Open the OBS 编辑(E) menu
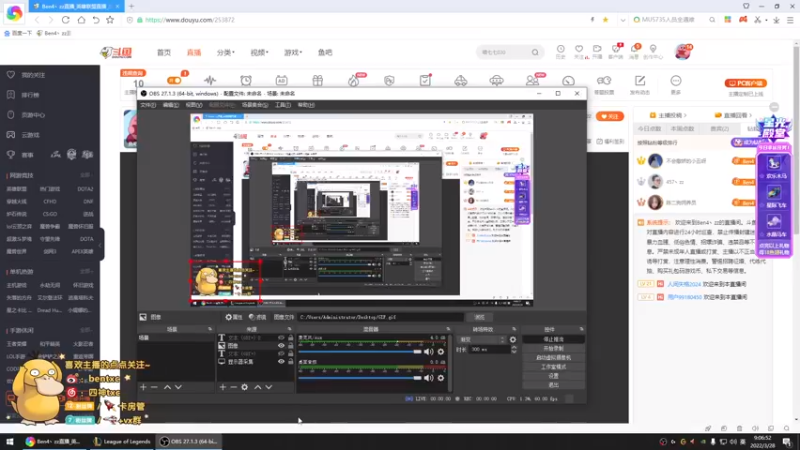The height and width of the screenshot is (450, 800). [170, 105]
